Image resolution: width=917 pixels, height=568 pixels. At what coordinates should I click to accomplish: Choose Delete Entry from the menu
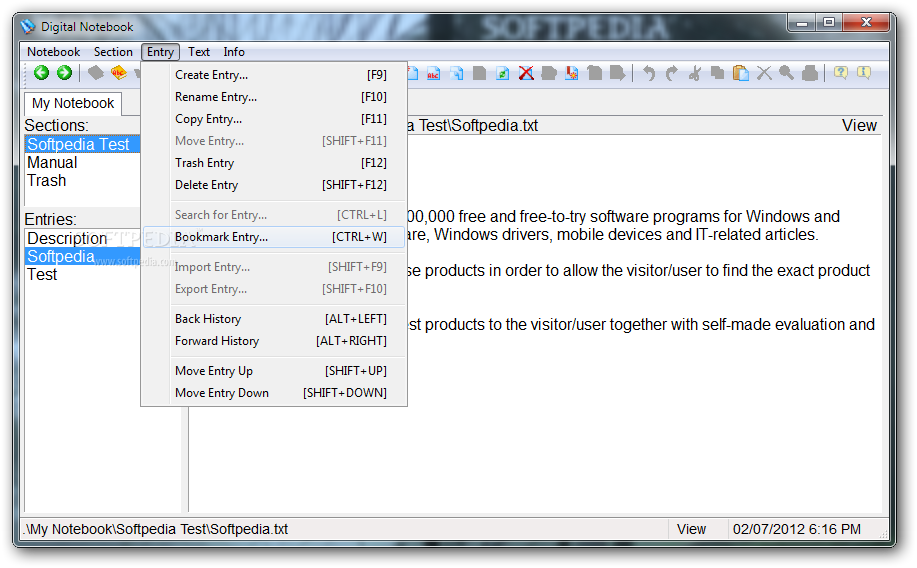[274, 185]
